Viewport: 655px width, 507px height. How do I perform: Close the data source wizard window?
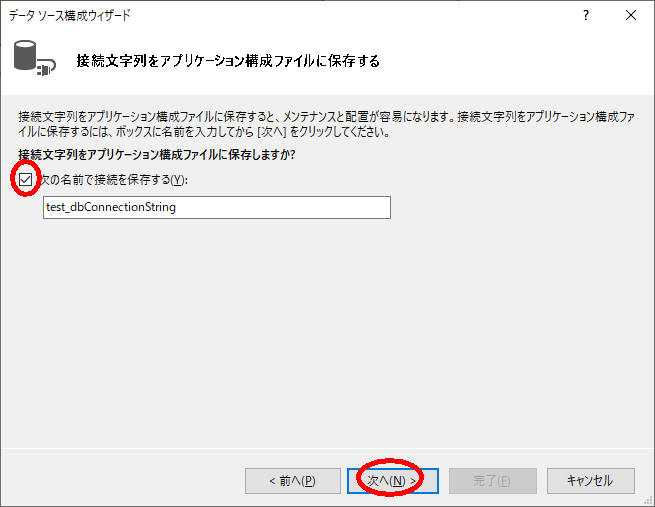click(630, 15)
